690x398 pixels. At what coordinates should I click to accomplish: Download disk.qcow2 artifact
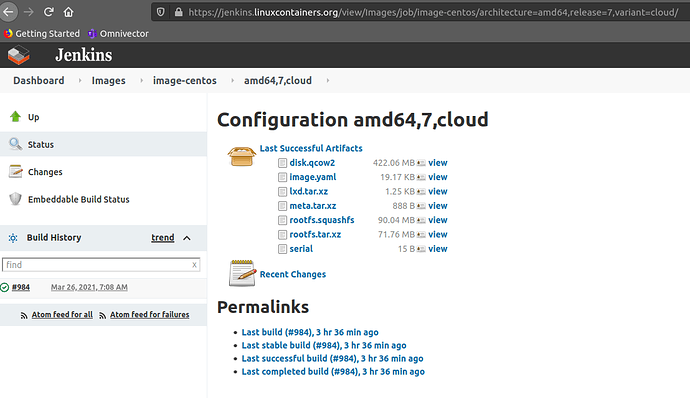pos(312,162)
